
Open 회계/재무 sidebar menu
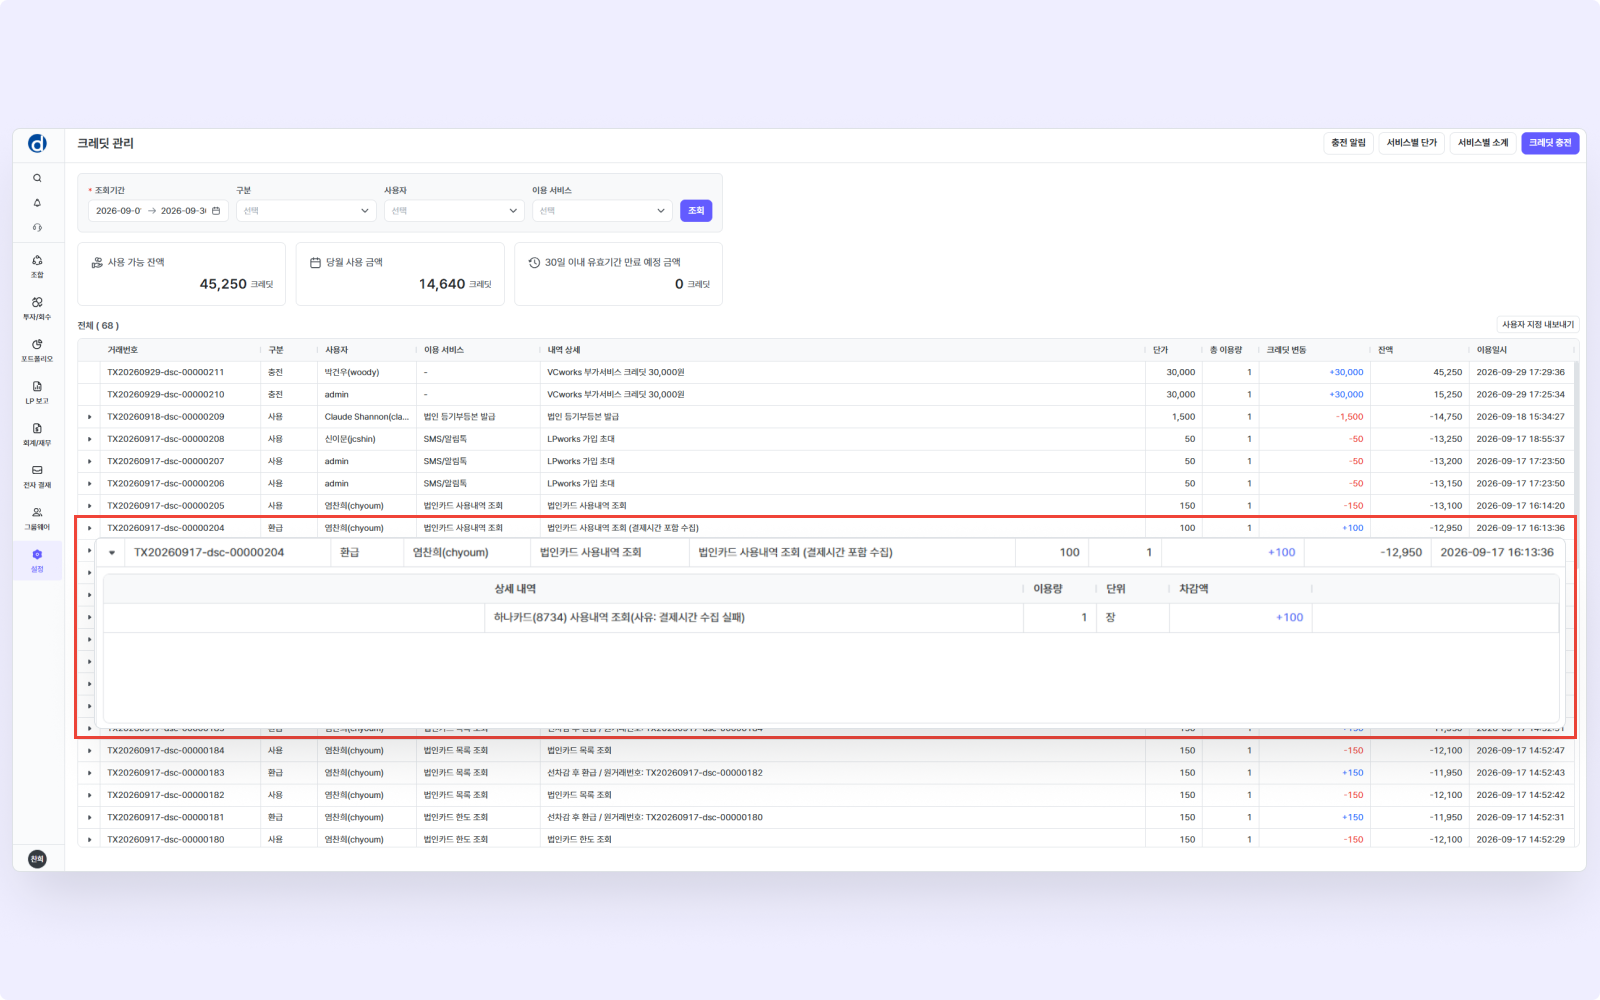pos(37,434)
